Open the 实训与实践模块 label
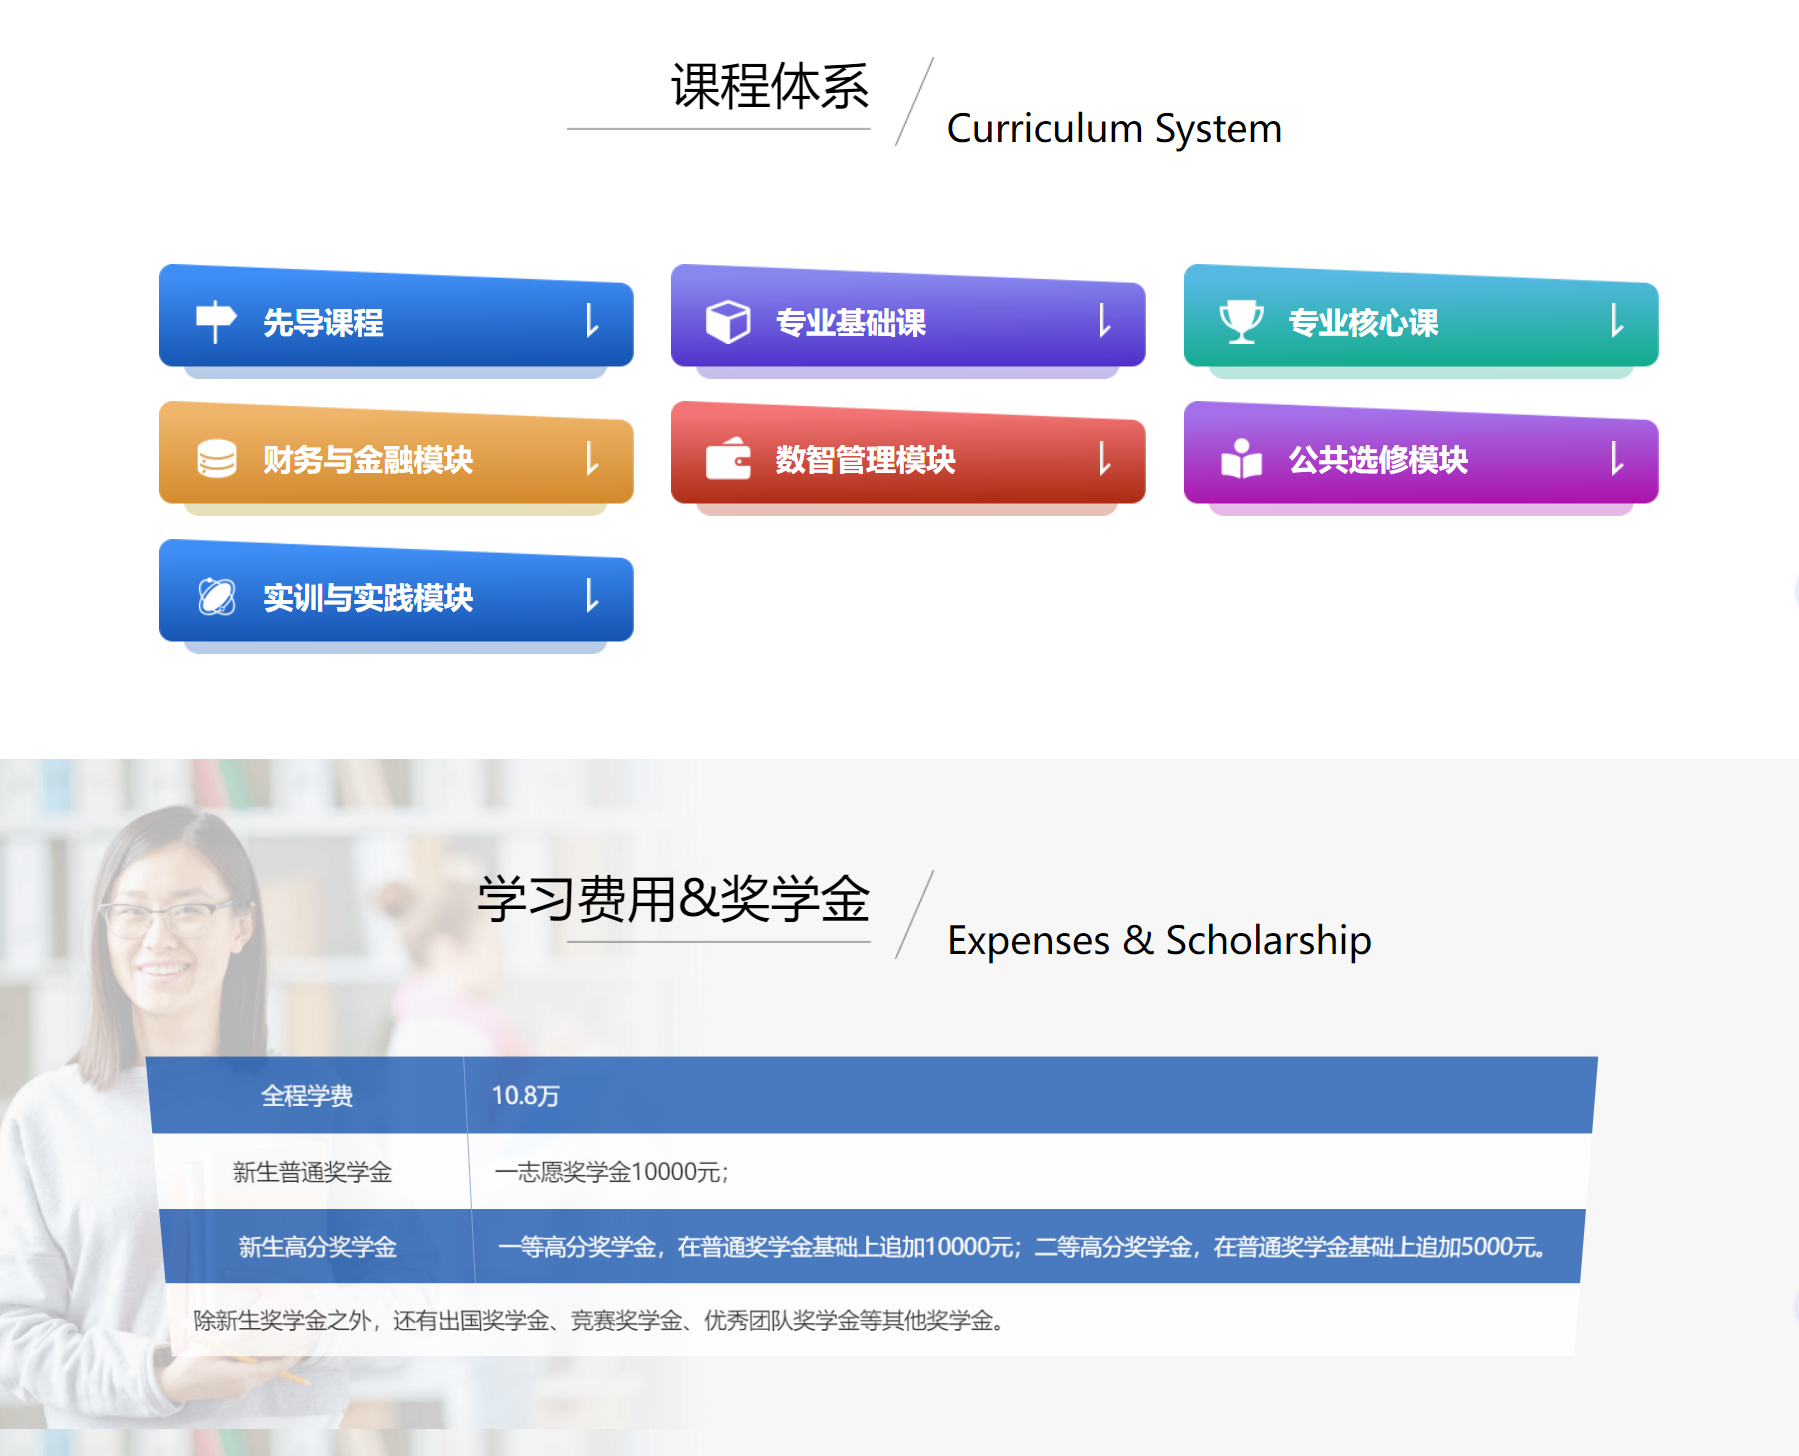Image resolution: width=1799 pixels, height=1456 pixels. click(x=368, y=597)
